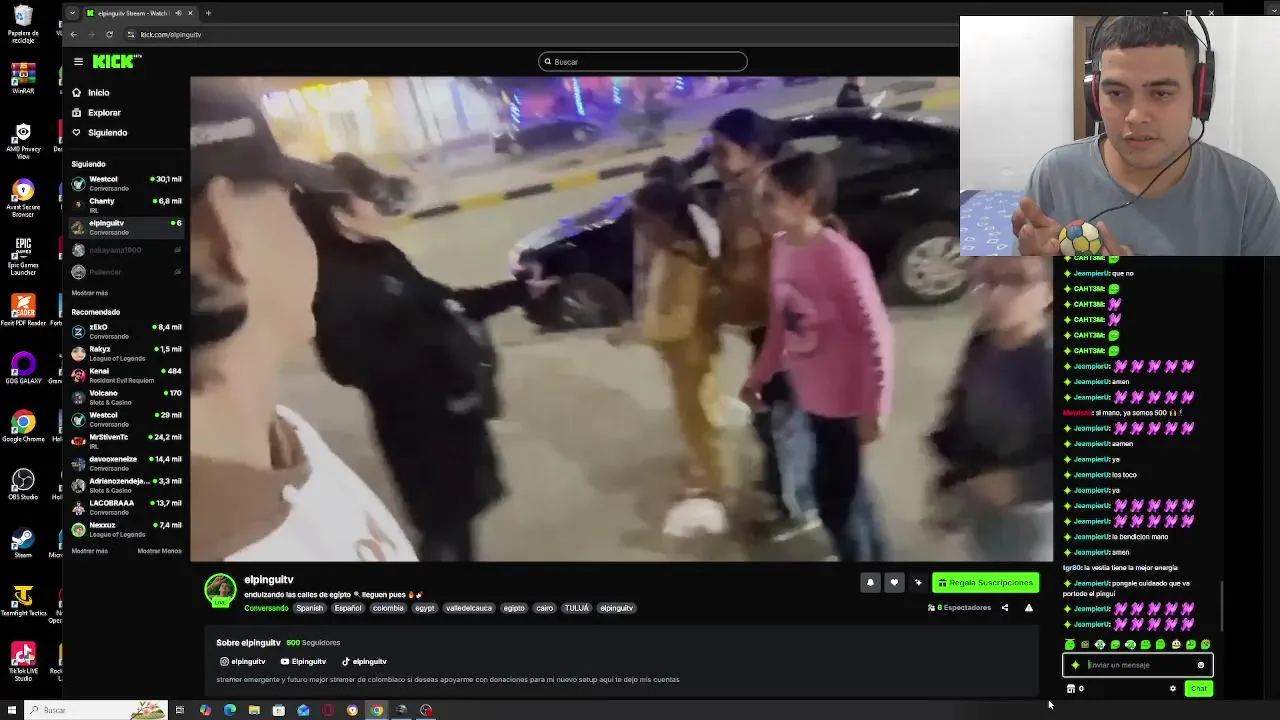
Task: Open the Kick hamburger sidebar menu
Action: tap(78, 62)
